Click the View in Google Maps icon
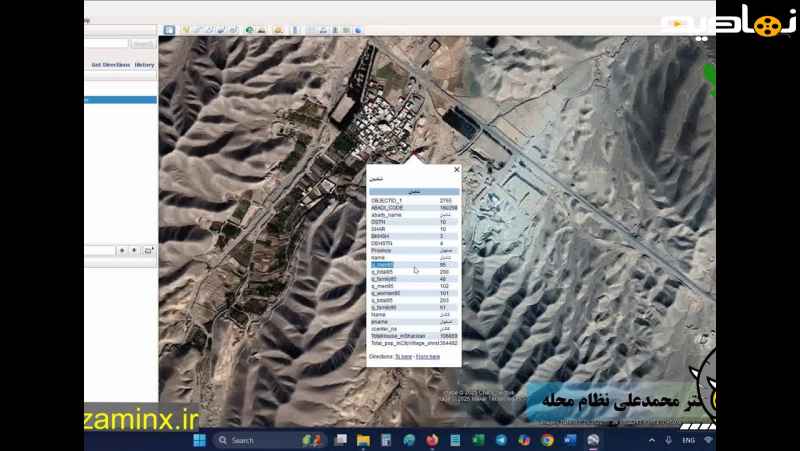 pos(347,30)
